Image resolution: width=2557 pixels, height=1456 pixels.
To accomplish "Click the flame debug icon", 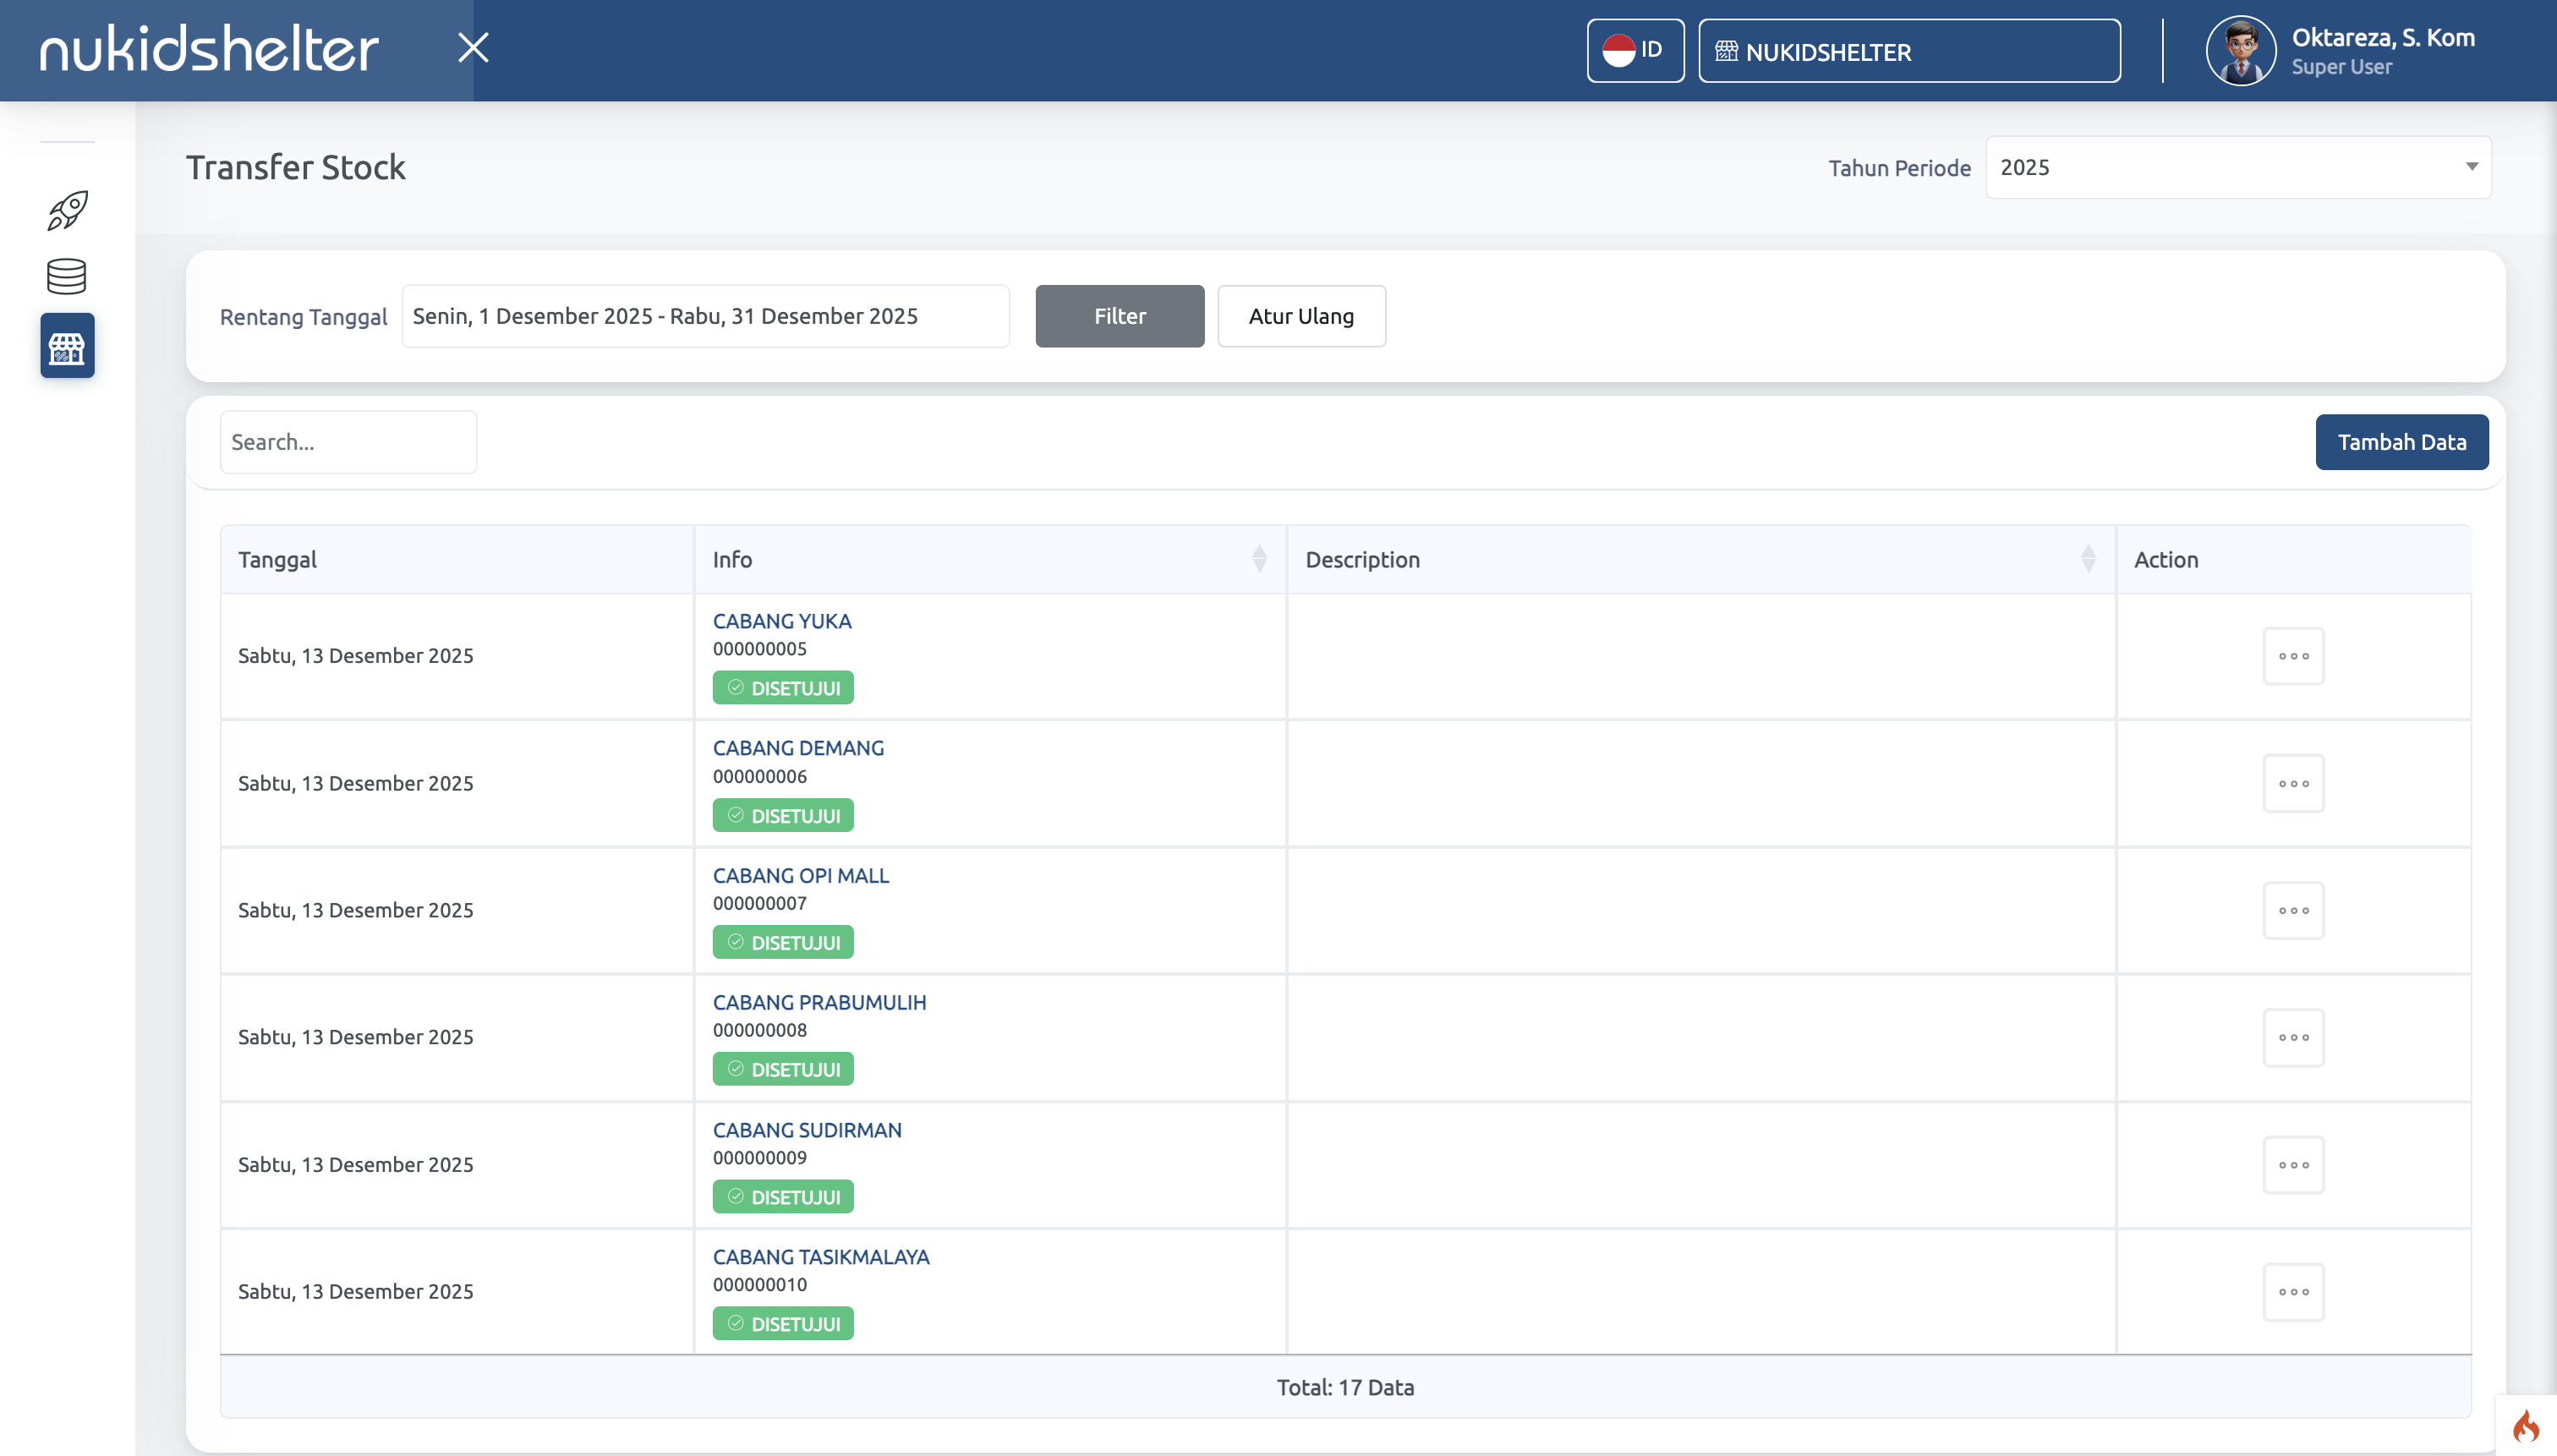I will (2525, 1426).
